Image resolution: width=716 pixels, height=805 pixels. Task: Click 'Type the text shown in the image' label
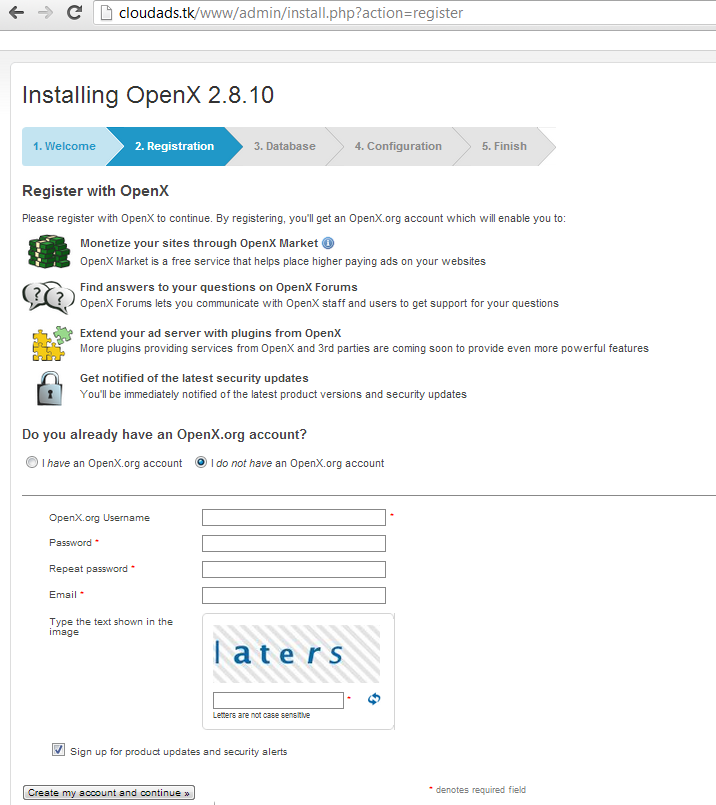111,626
